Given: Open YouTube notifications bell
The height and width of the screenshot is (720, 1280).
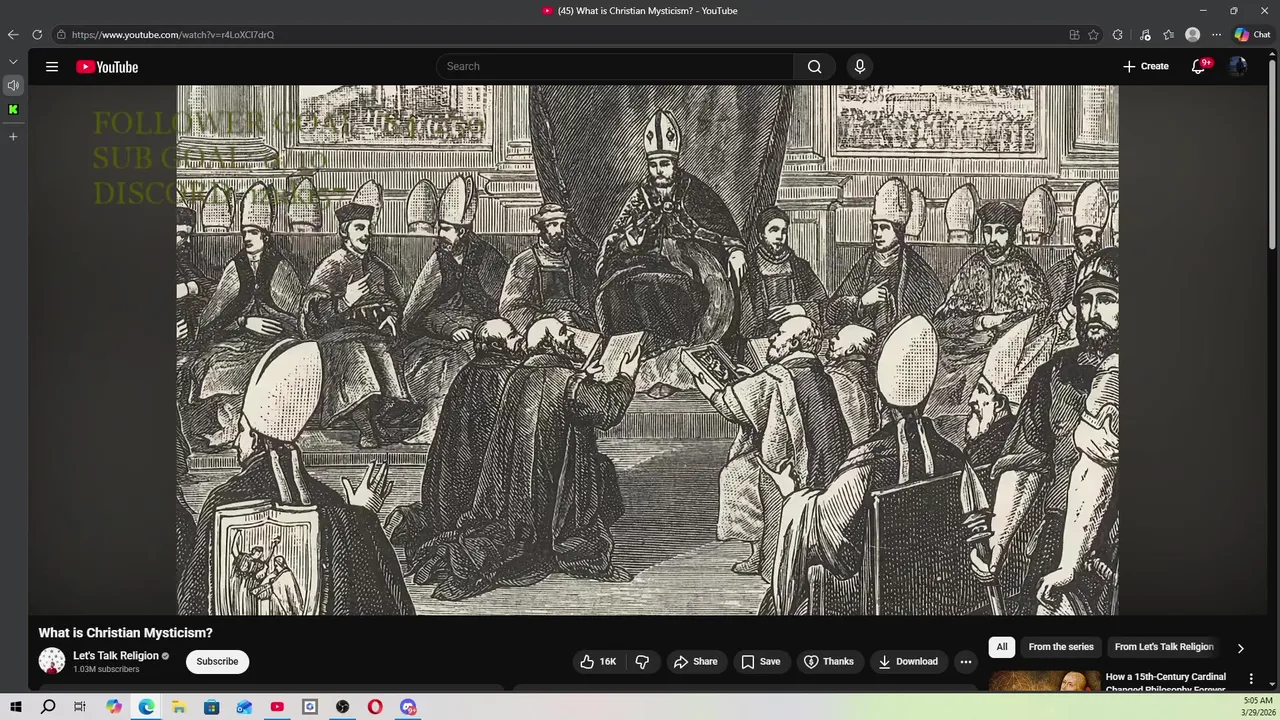Looking at the screenshot, I should pyautogui.click(x=1198, y=66).
